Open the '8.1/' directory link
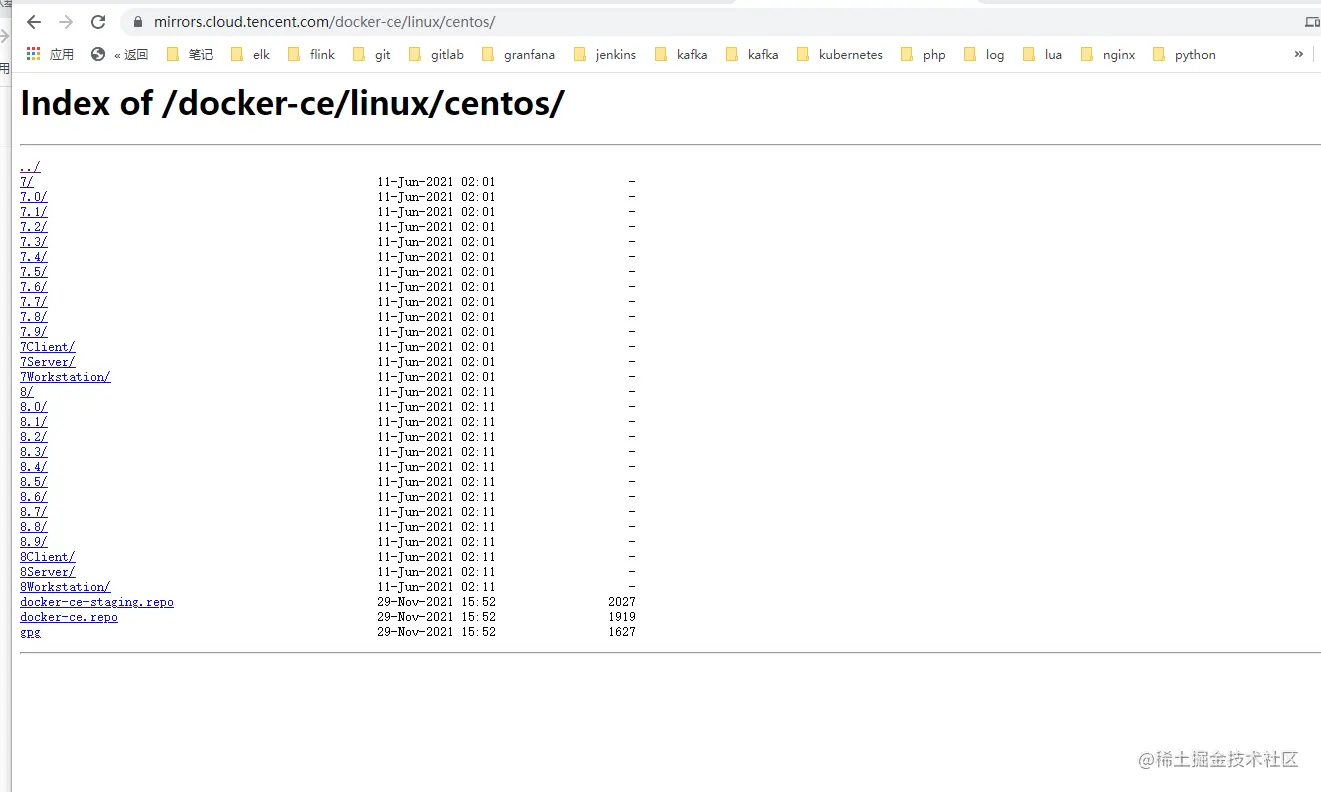Screen dimensions: 1321x792 tap(33, 422)
